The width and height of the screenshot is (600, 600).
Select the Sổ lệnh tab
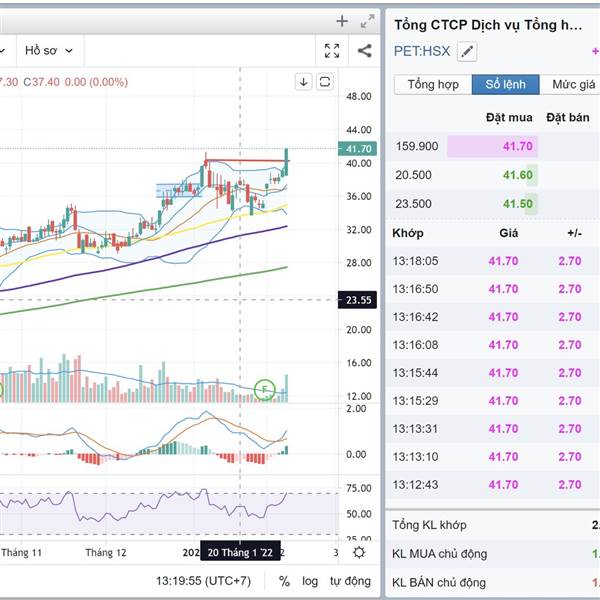(x=505, y=85)
